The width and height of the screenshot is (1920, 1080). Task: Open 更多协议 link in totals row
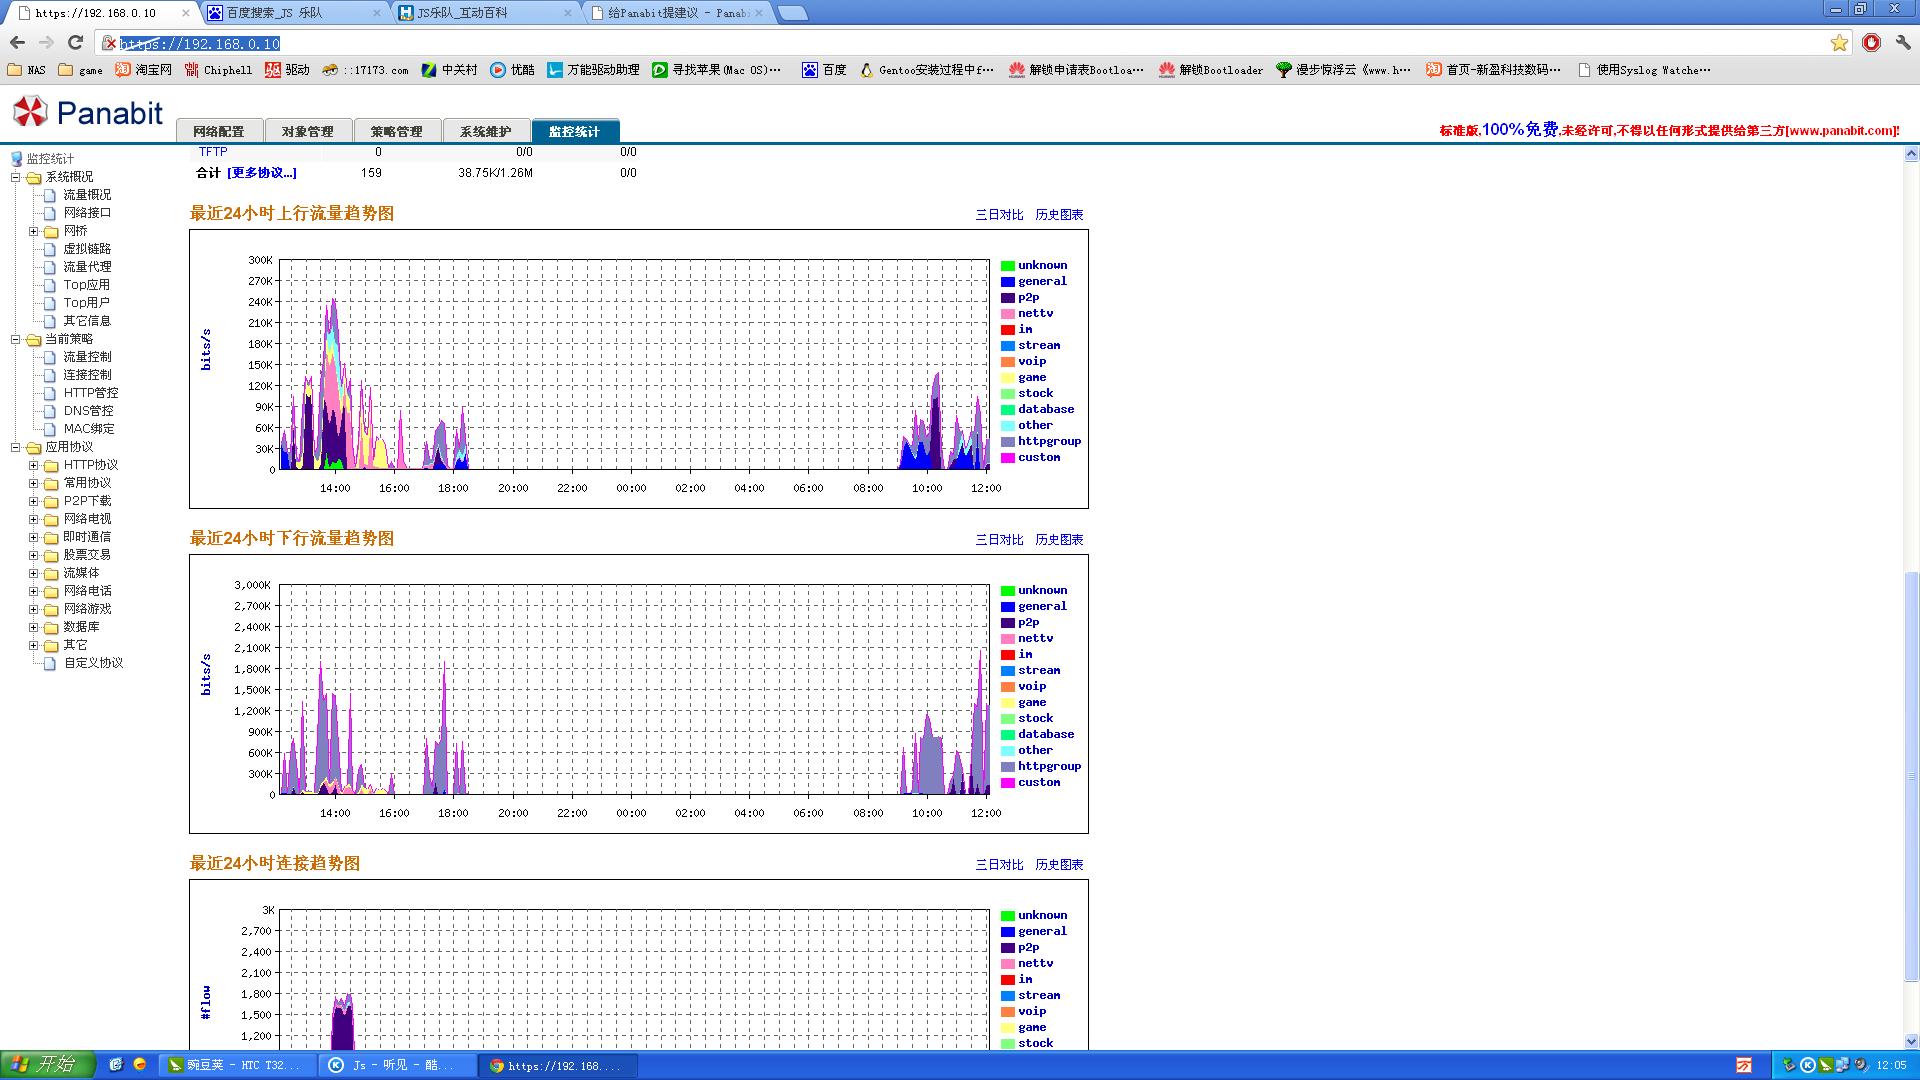(x=262, y=173)
